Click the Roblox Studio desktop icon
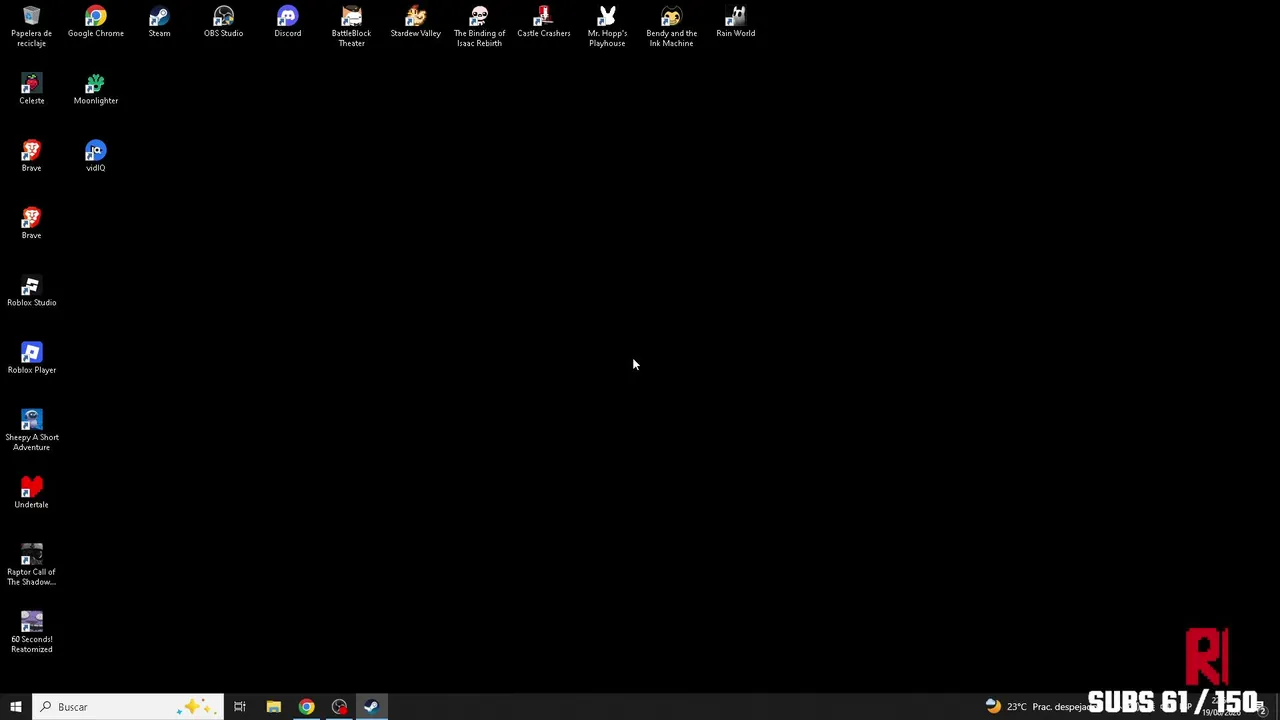 31,291
